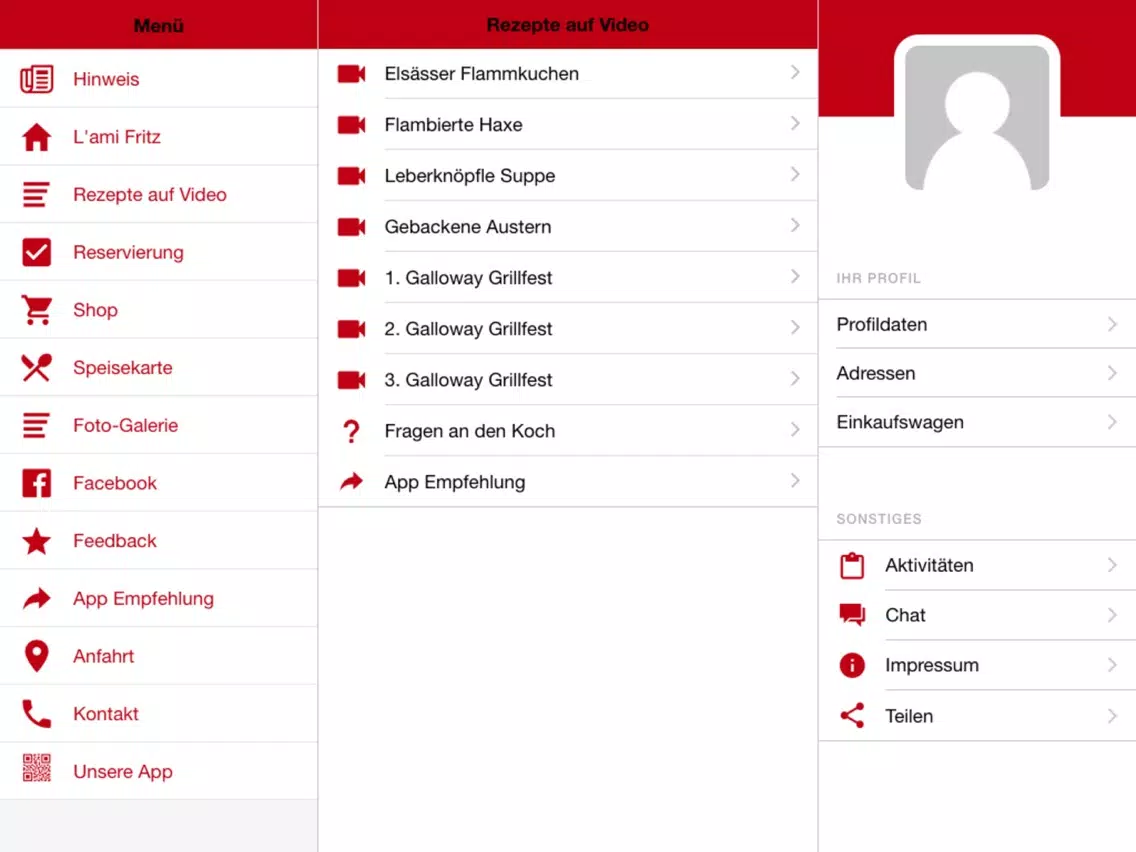
Task: Click the share nodes icon beside Teilen
Action: tap(852, 716)
